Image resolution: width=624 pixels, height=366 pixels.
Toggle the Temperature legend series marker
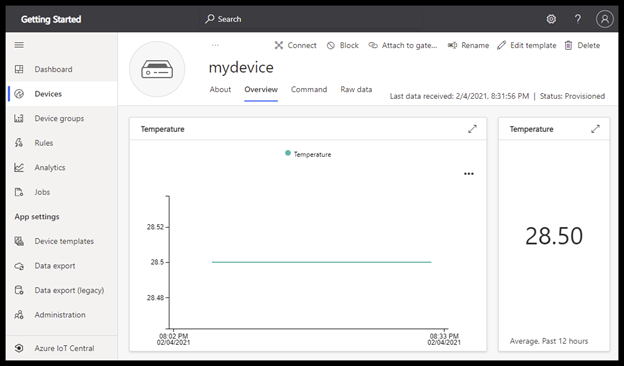288,153
